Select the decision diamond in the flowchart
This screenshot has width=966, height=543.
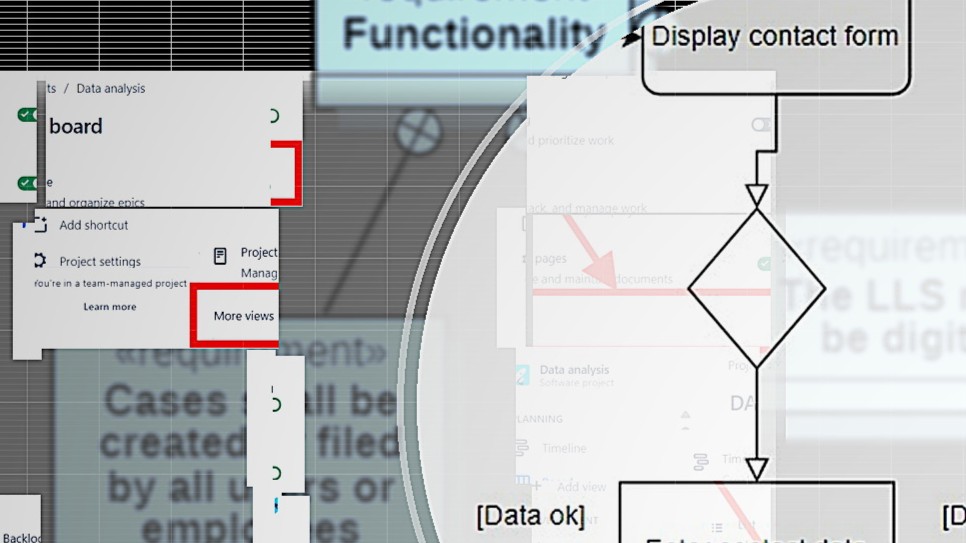click(757, 290)
